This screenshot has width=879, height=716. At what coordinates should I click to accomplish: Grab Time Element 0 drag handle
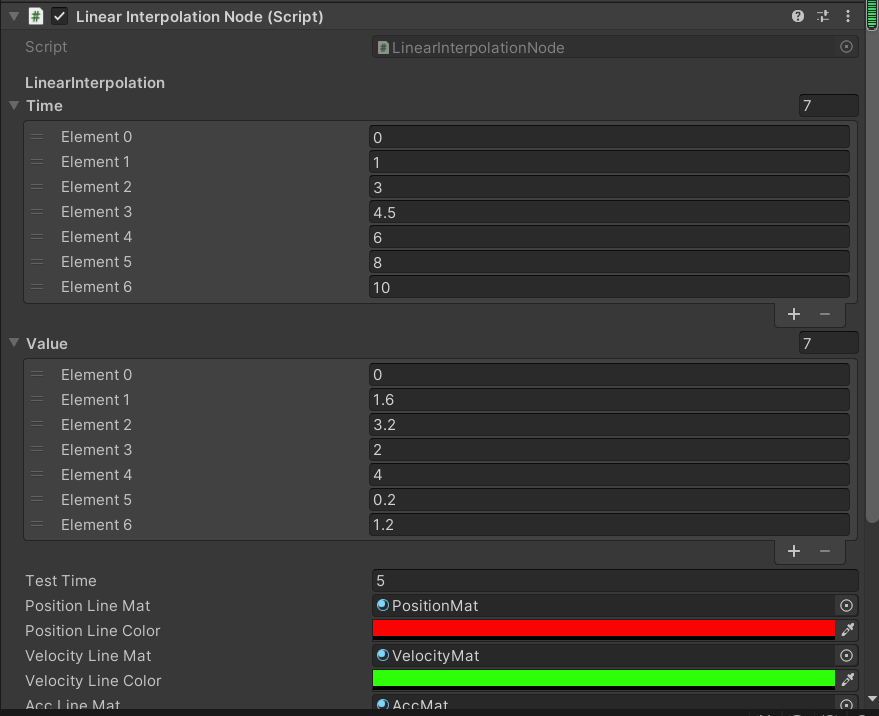37,137
